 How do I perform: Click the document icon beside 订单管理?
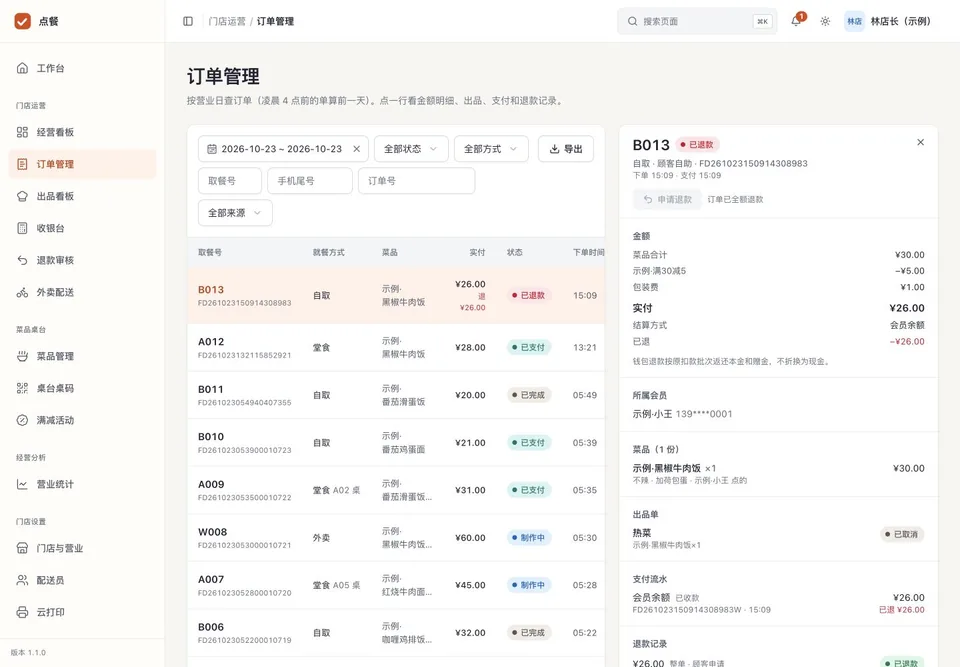tap(22, 164)
